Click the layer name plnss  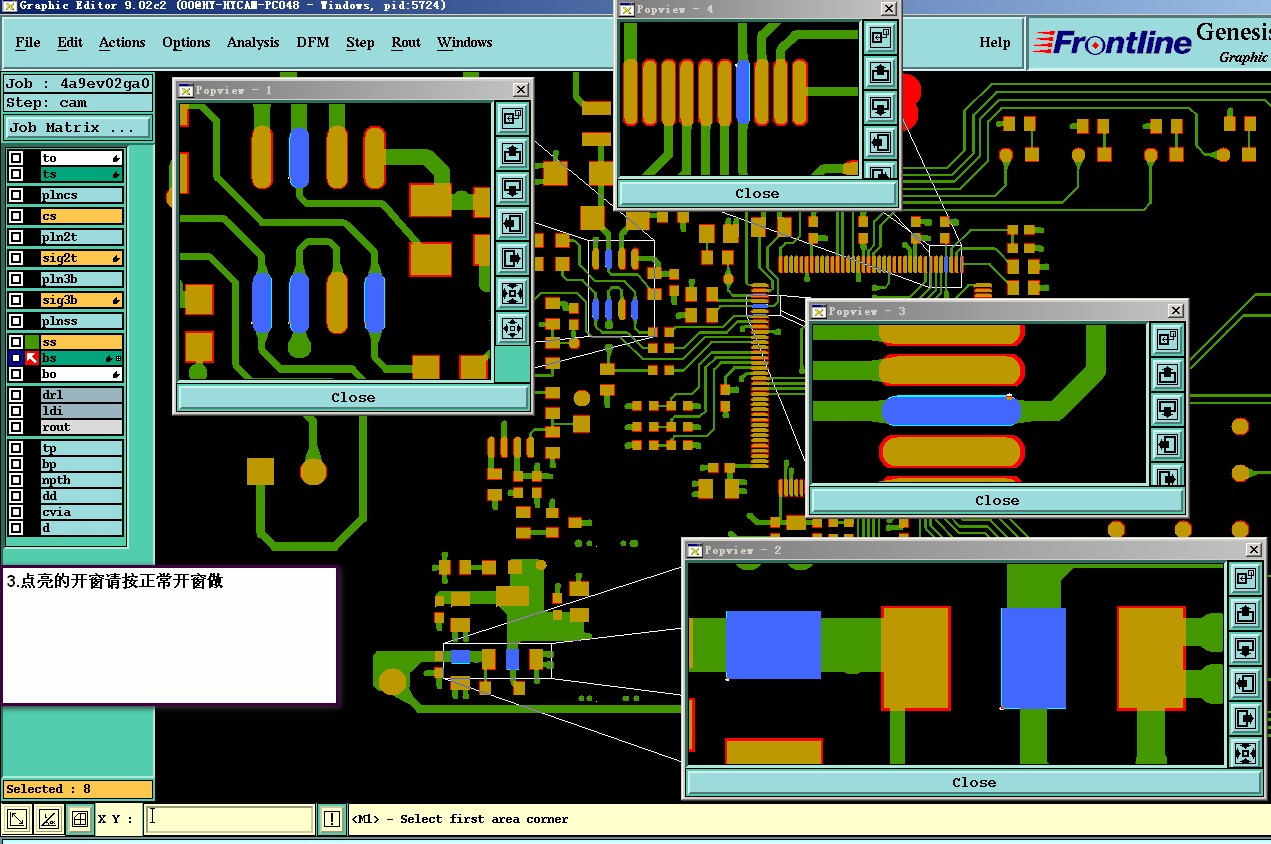click(81, 321)
